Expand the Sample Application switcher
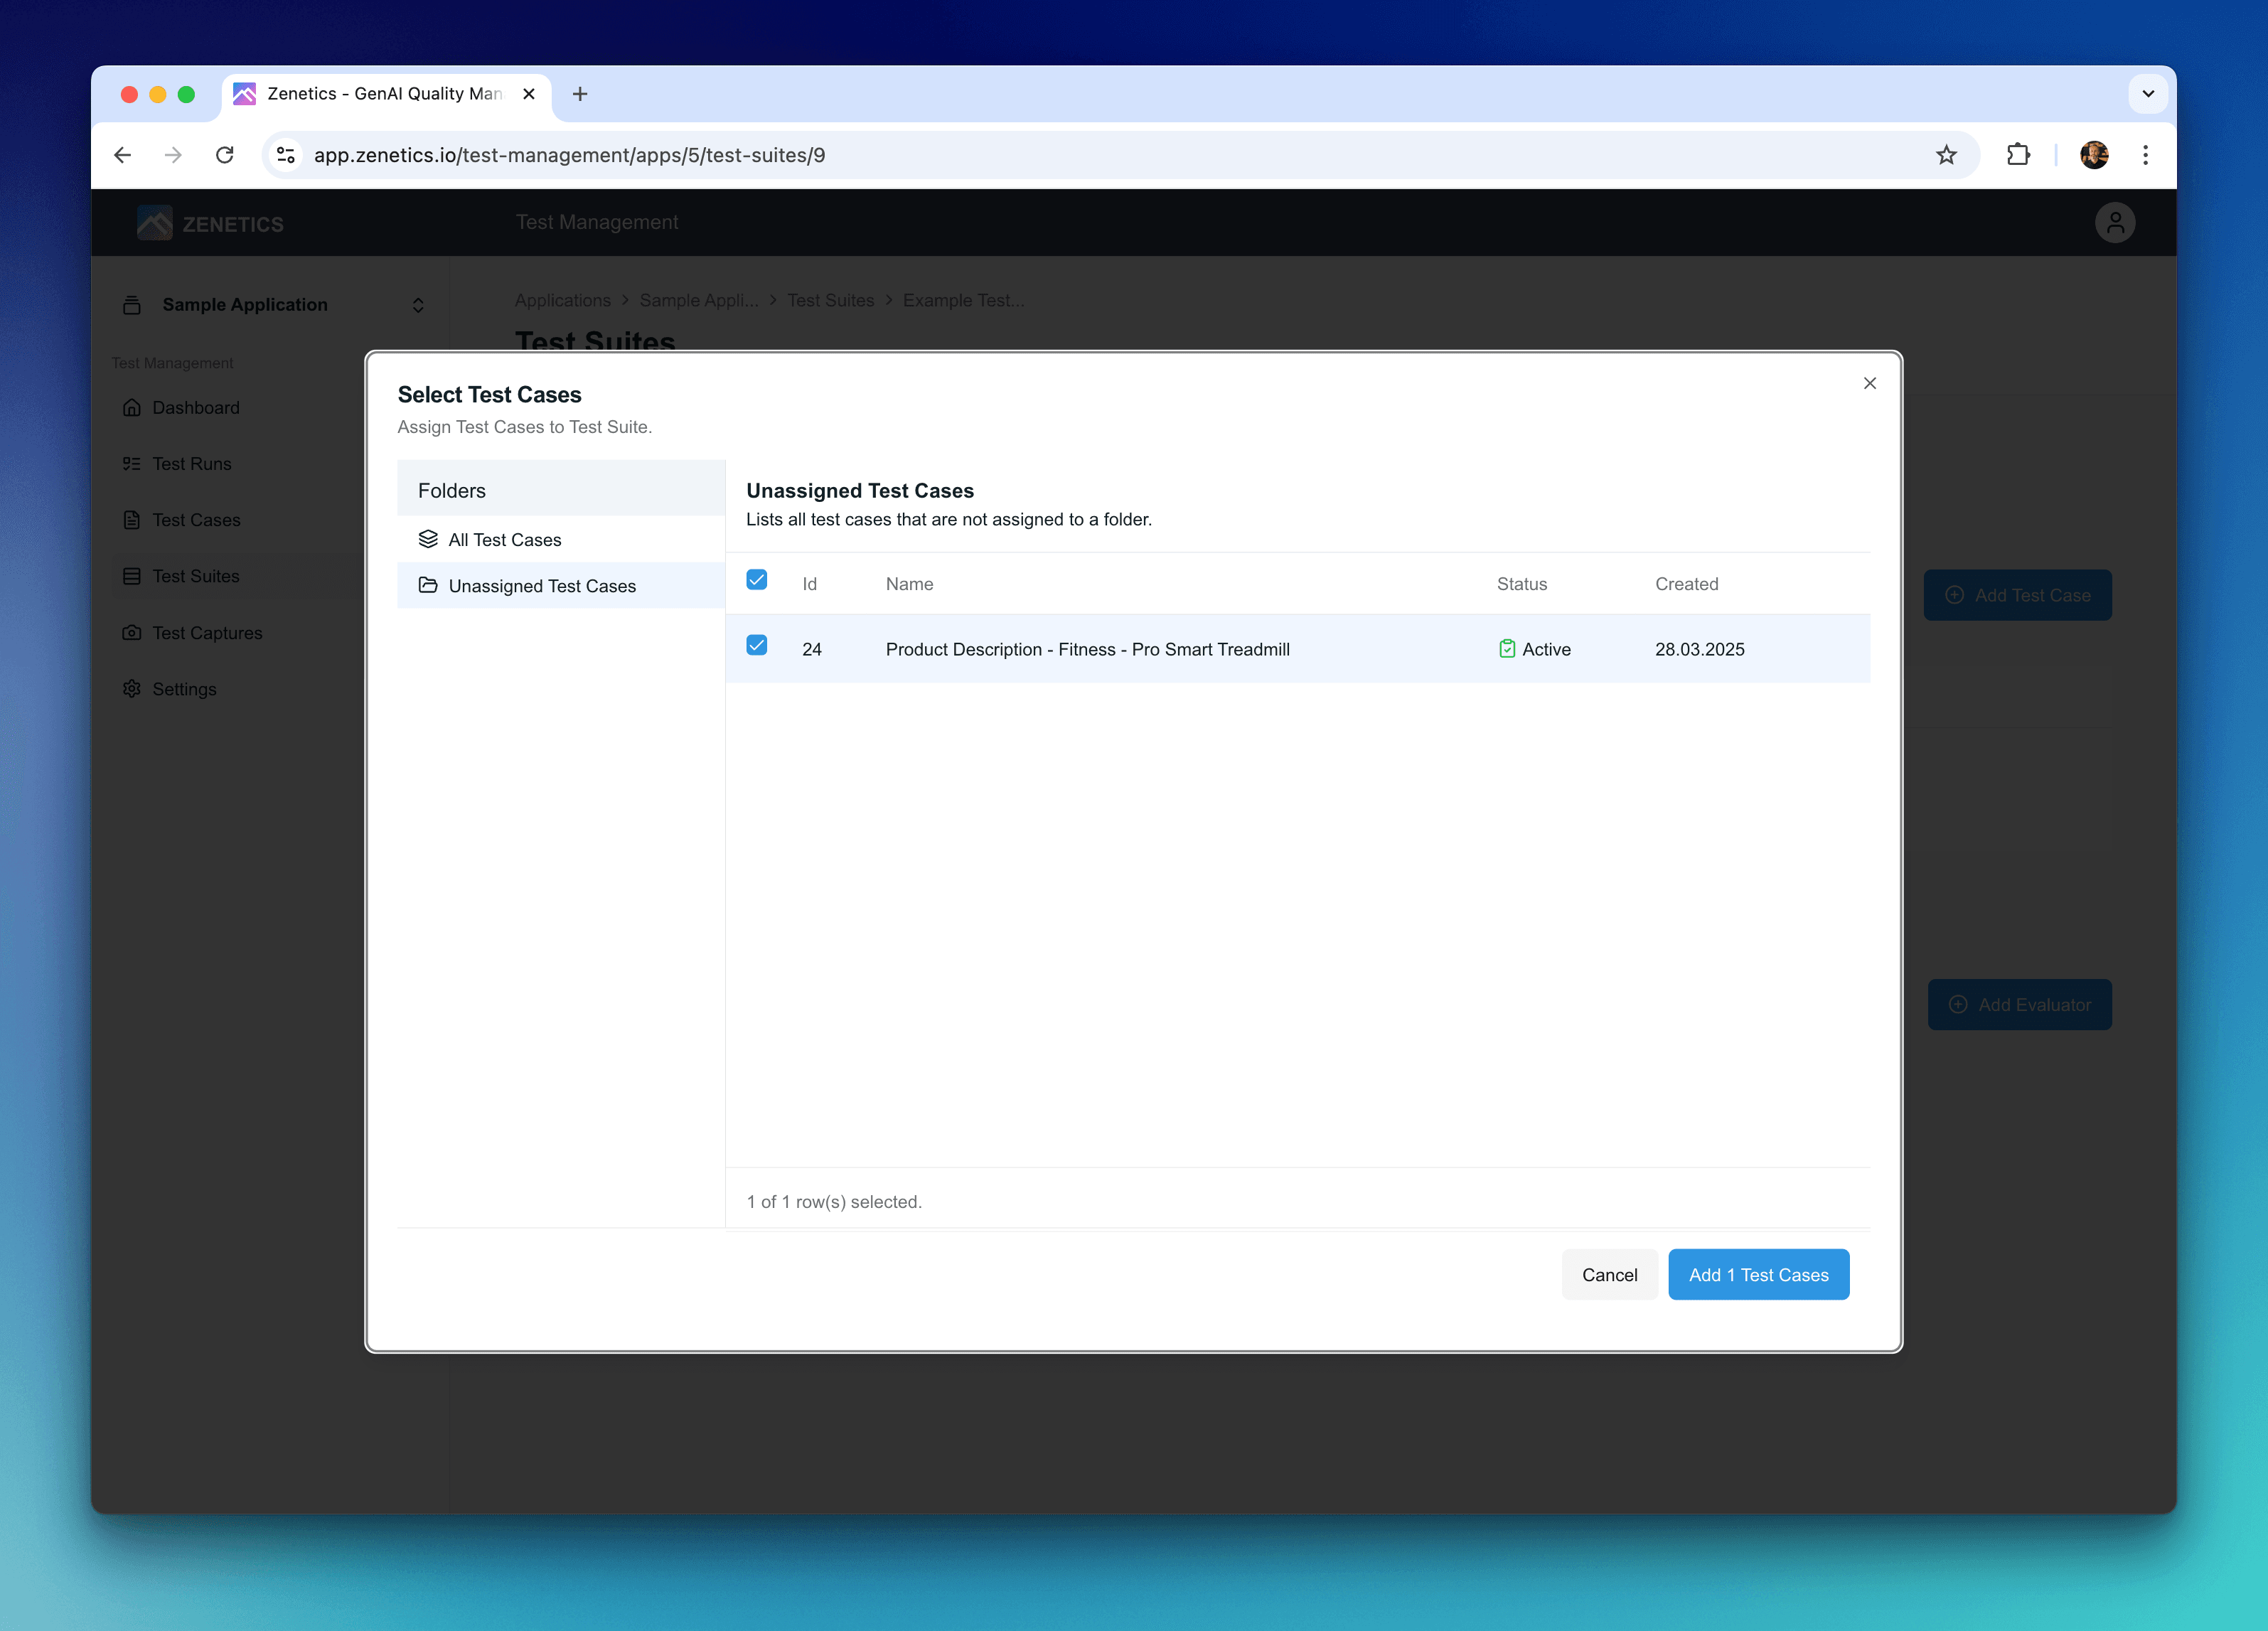The image size is (2268, 1631). coord(419,305)
